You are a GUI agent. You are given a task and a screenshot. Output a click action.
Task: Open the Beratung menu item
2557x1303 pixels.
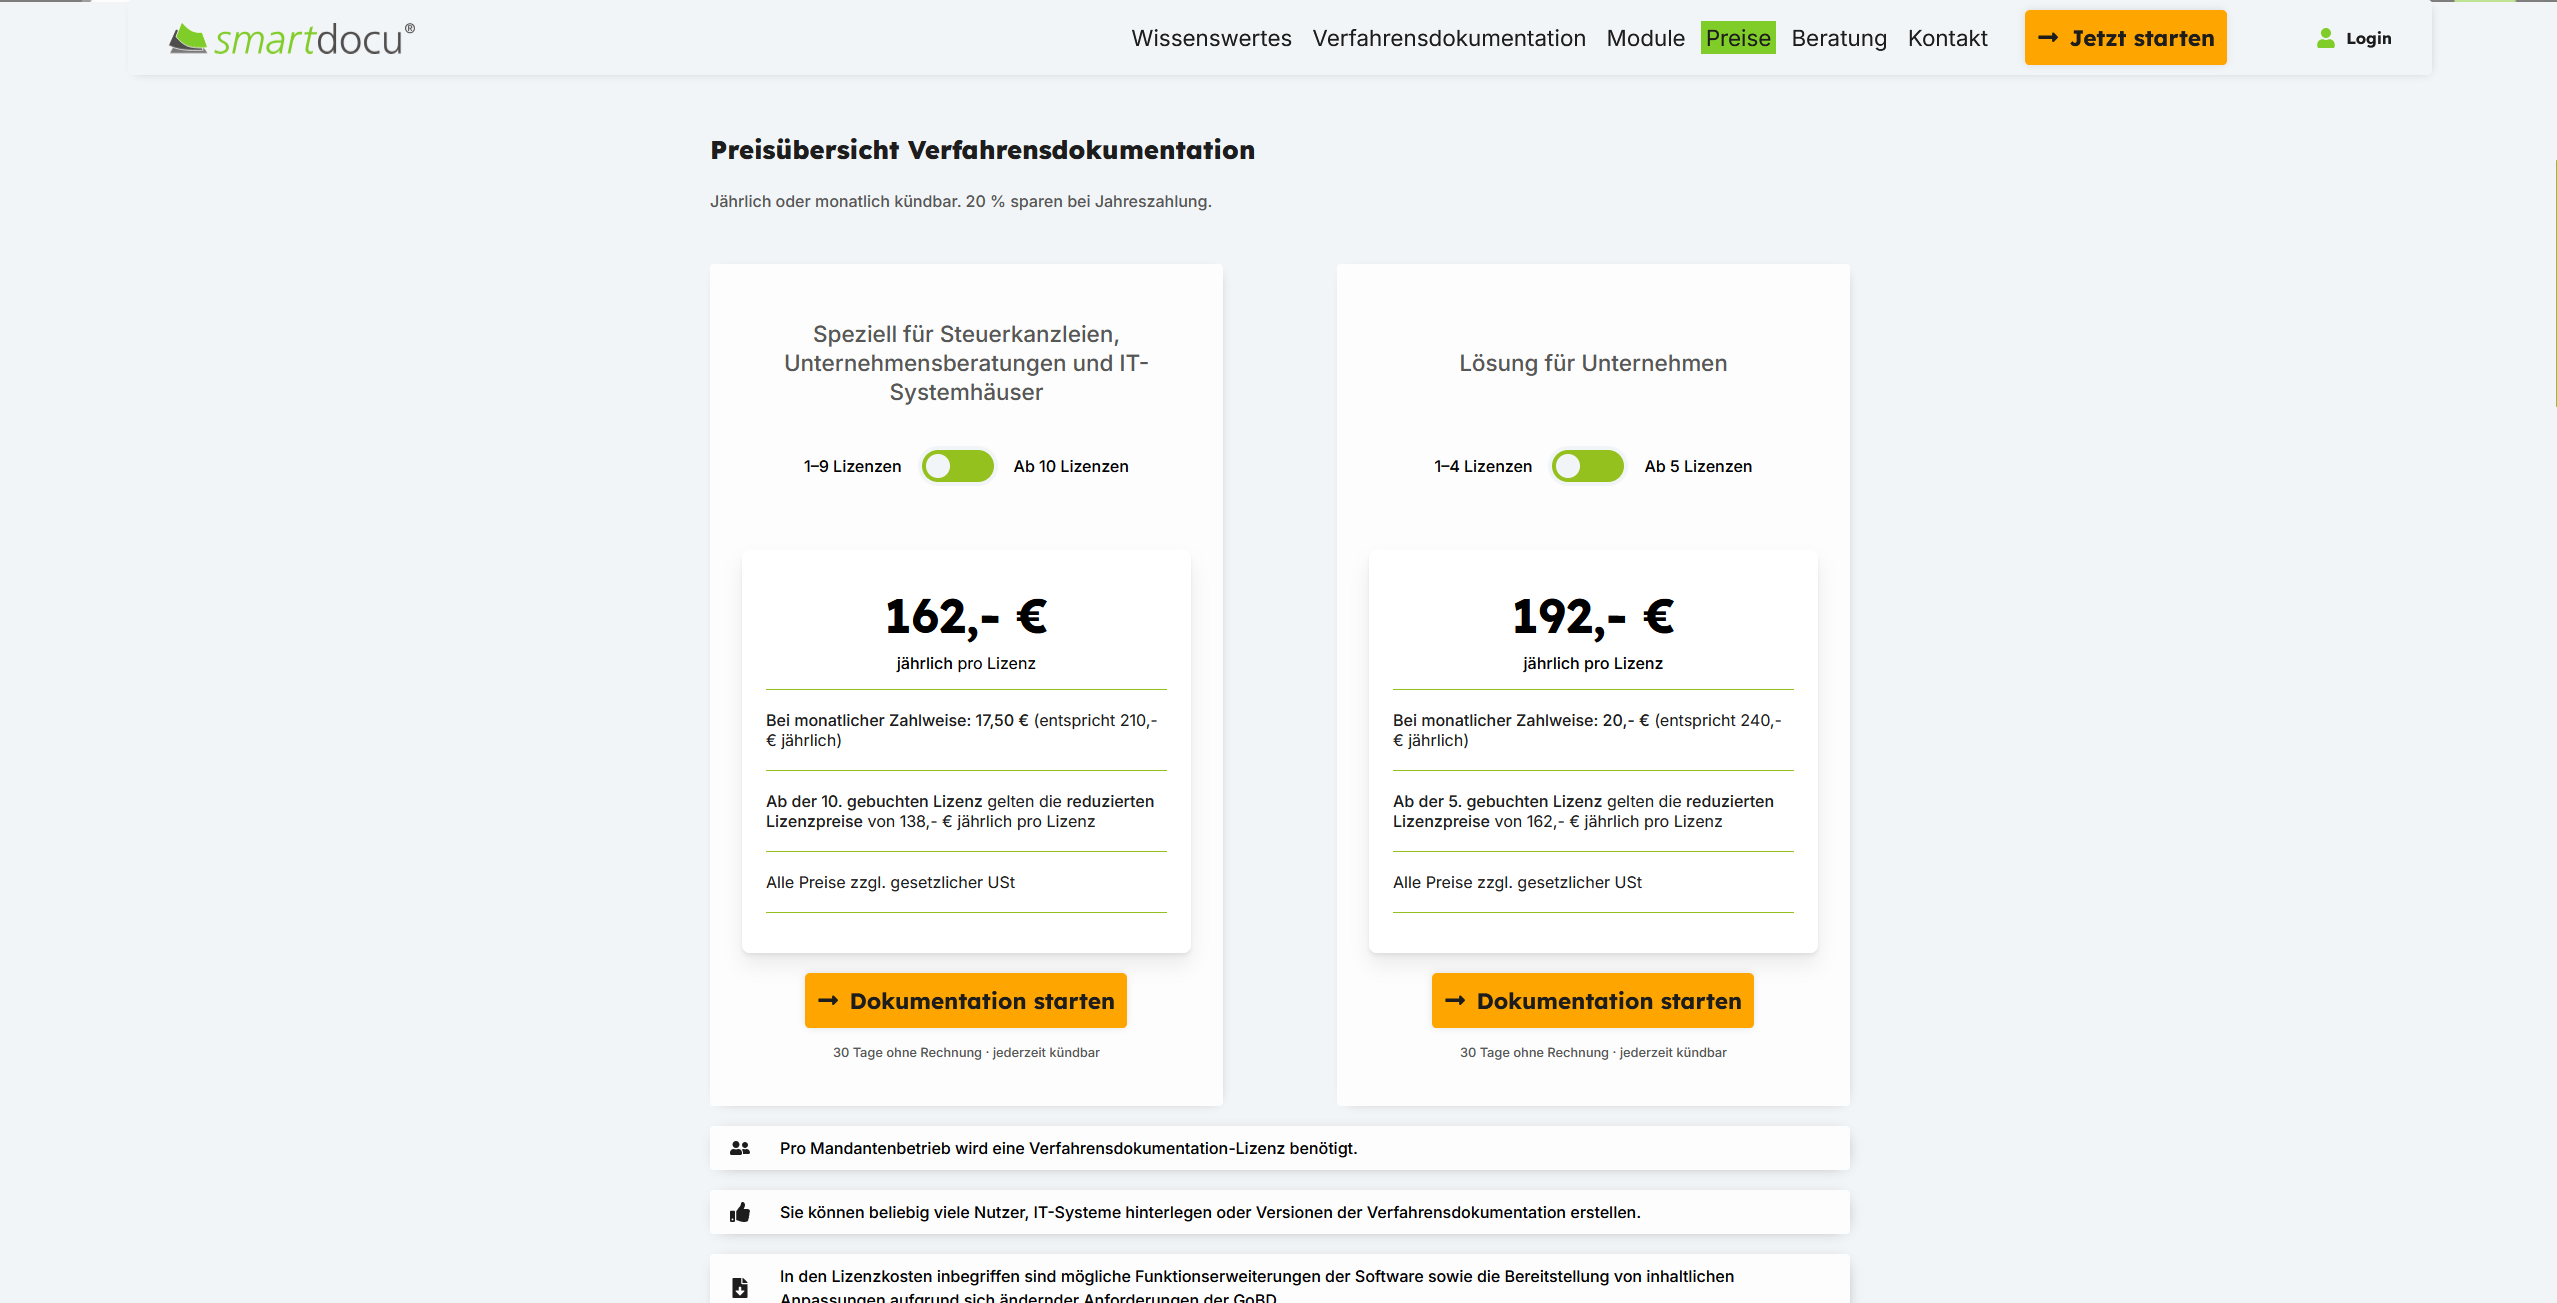(1838, 38)
